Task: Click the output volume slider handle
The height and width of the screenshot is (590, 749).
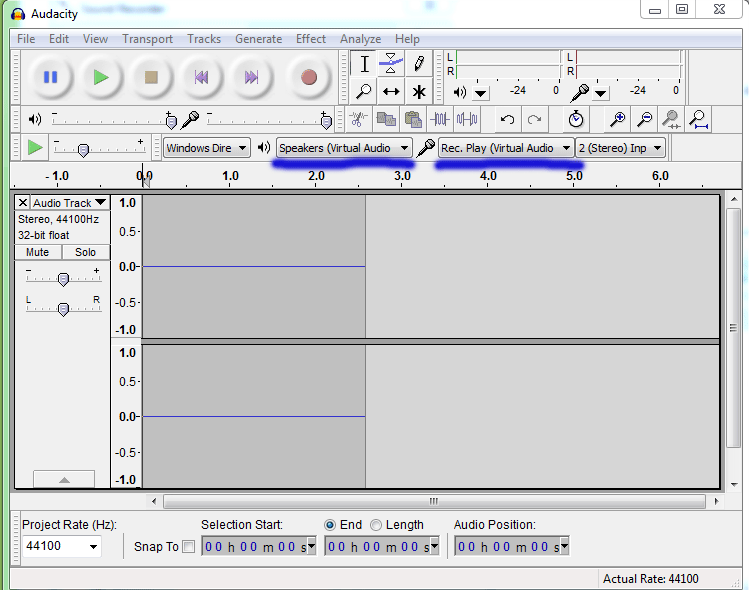Action: (171, 122)
